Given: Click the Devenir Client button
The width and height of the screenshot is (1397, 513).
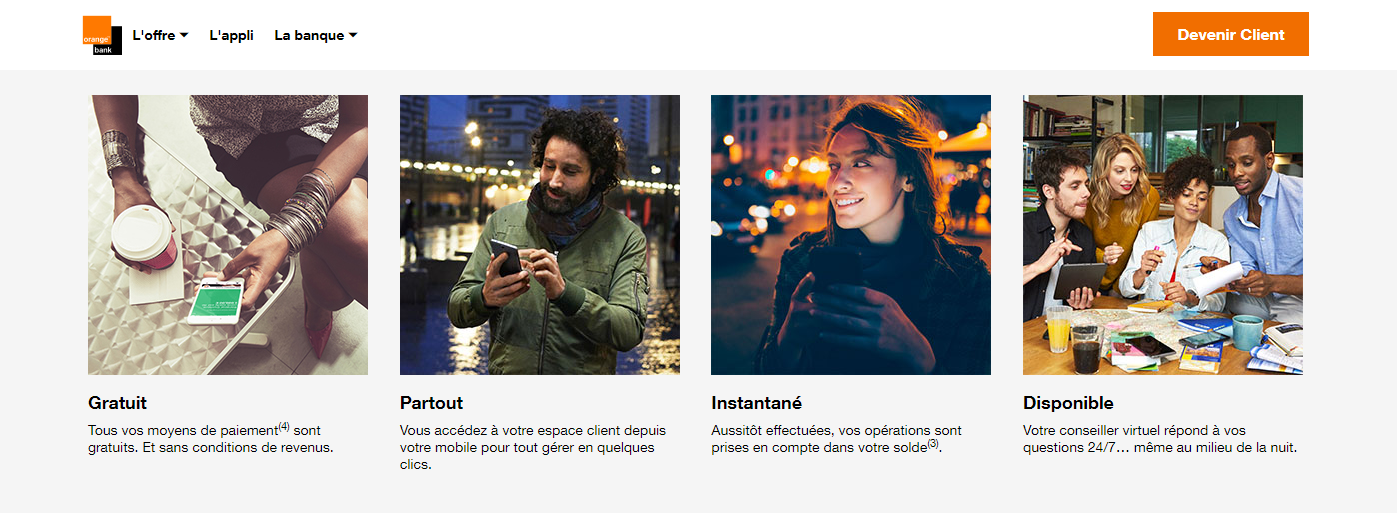Looking at the screenshot, I should coord(1231,34).
